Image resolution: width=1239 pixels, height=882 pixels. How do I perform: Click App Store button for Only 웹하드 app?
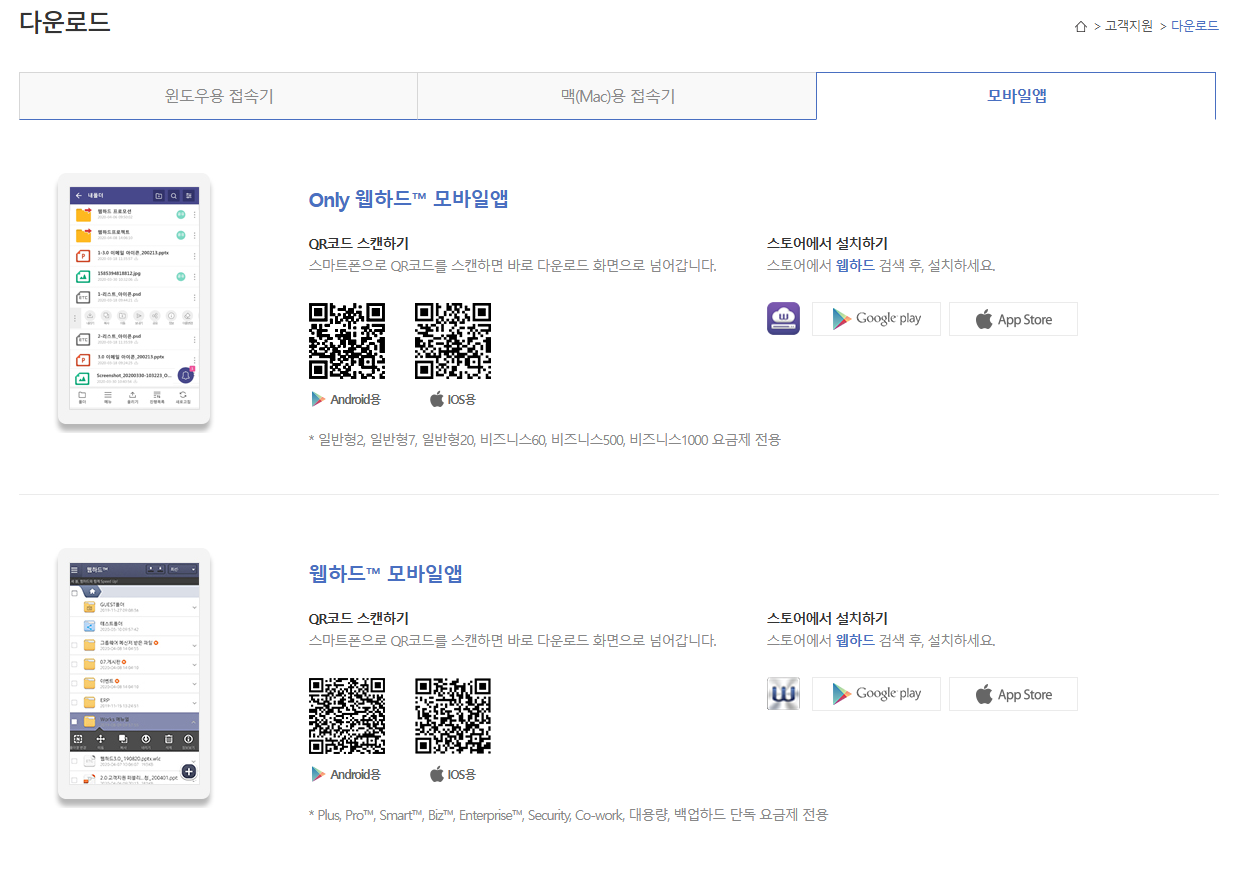tap(1013, 319)
